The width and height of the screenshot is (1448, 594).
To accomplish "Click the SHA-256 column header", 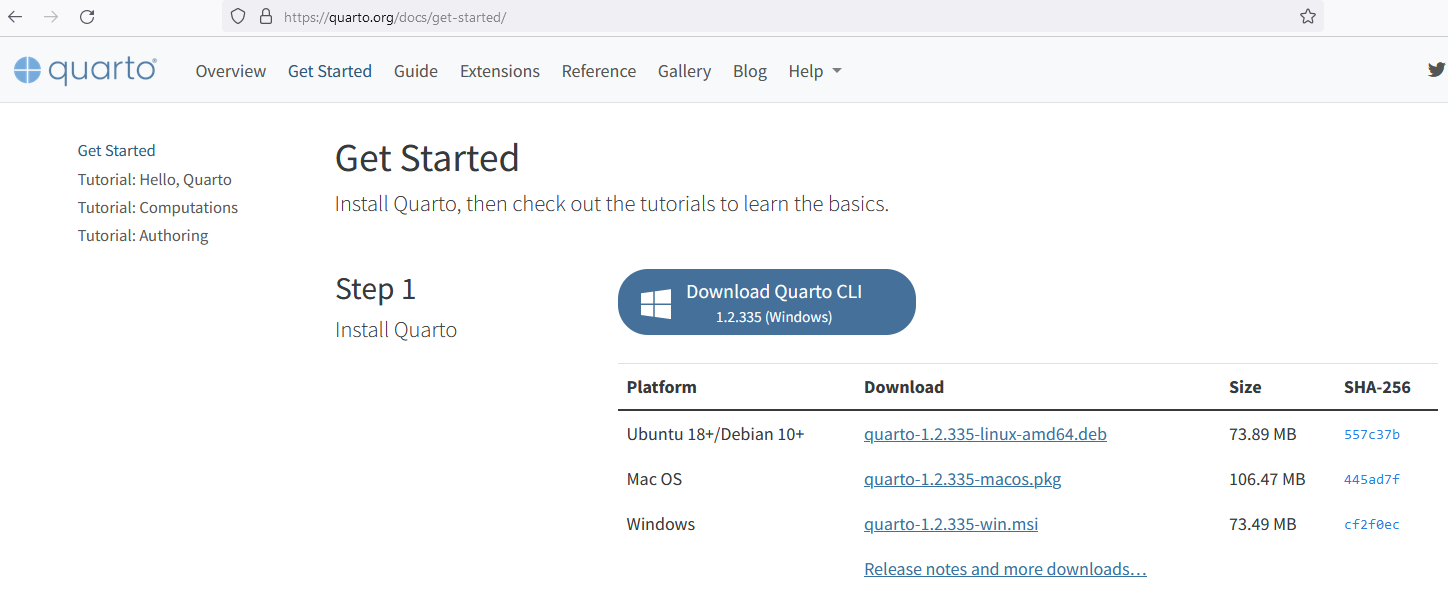I will (1377, 387).
